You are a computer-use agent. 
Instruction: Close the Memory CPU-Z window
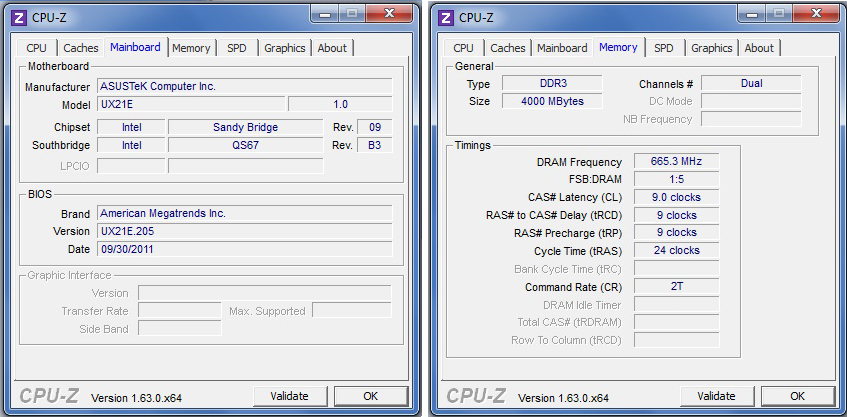coord(816,14)
